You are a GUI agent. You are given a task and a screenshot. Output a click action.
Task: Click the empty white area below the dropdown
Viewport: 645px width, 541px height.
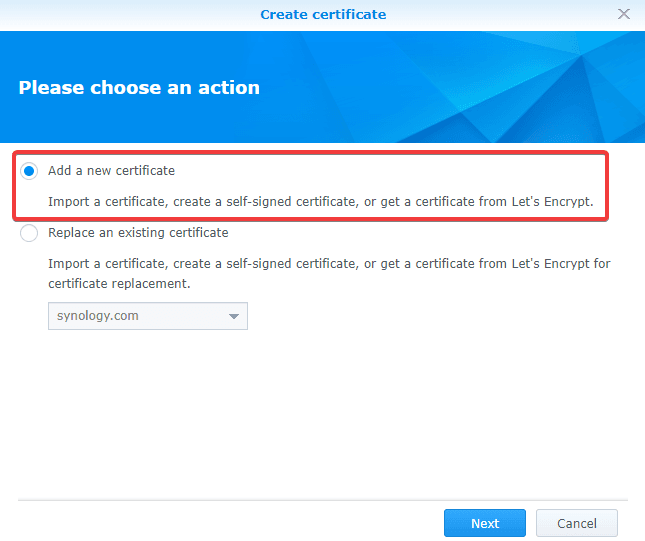coord(322,410)
